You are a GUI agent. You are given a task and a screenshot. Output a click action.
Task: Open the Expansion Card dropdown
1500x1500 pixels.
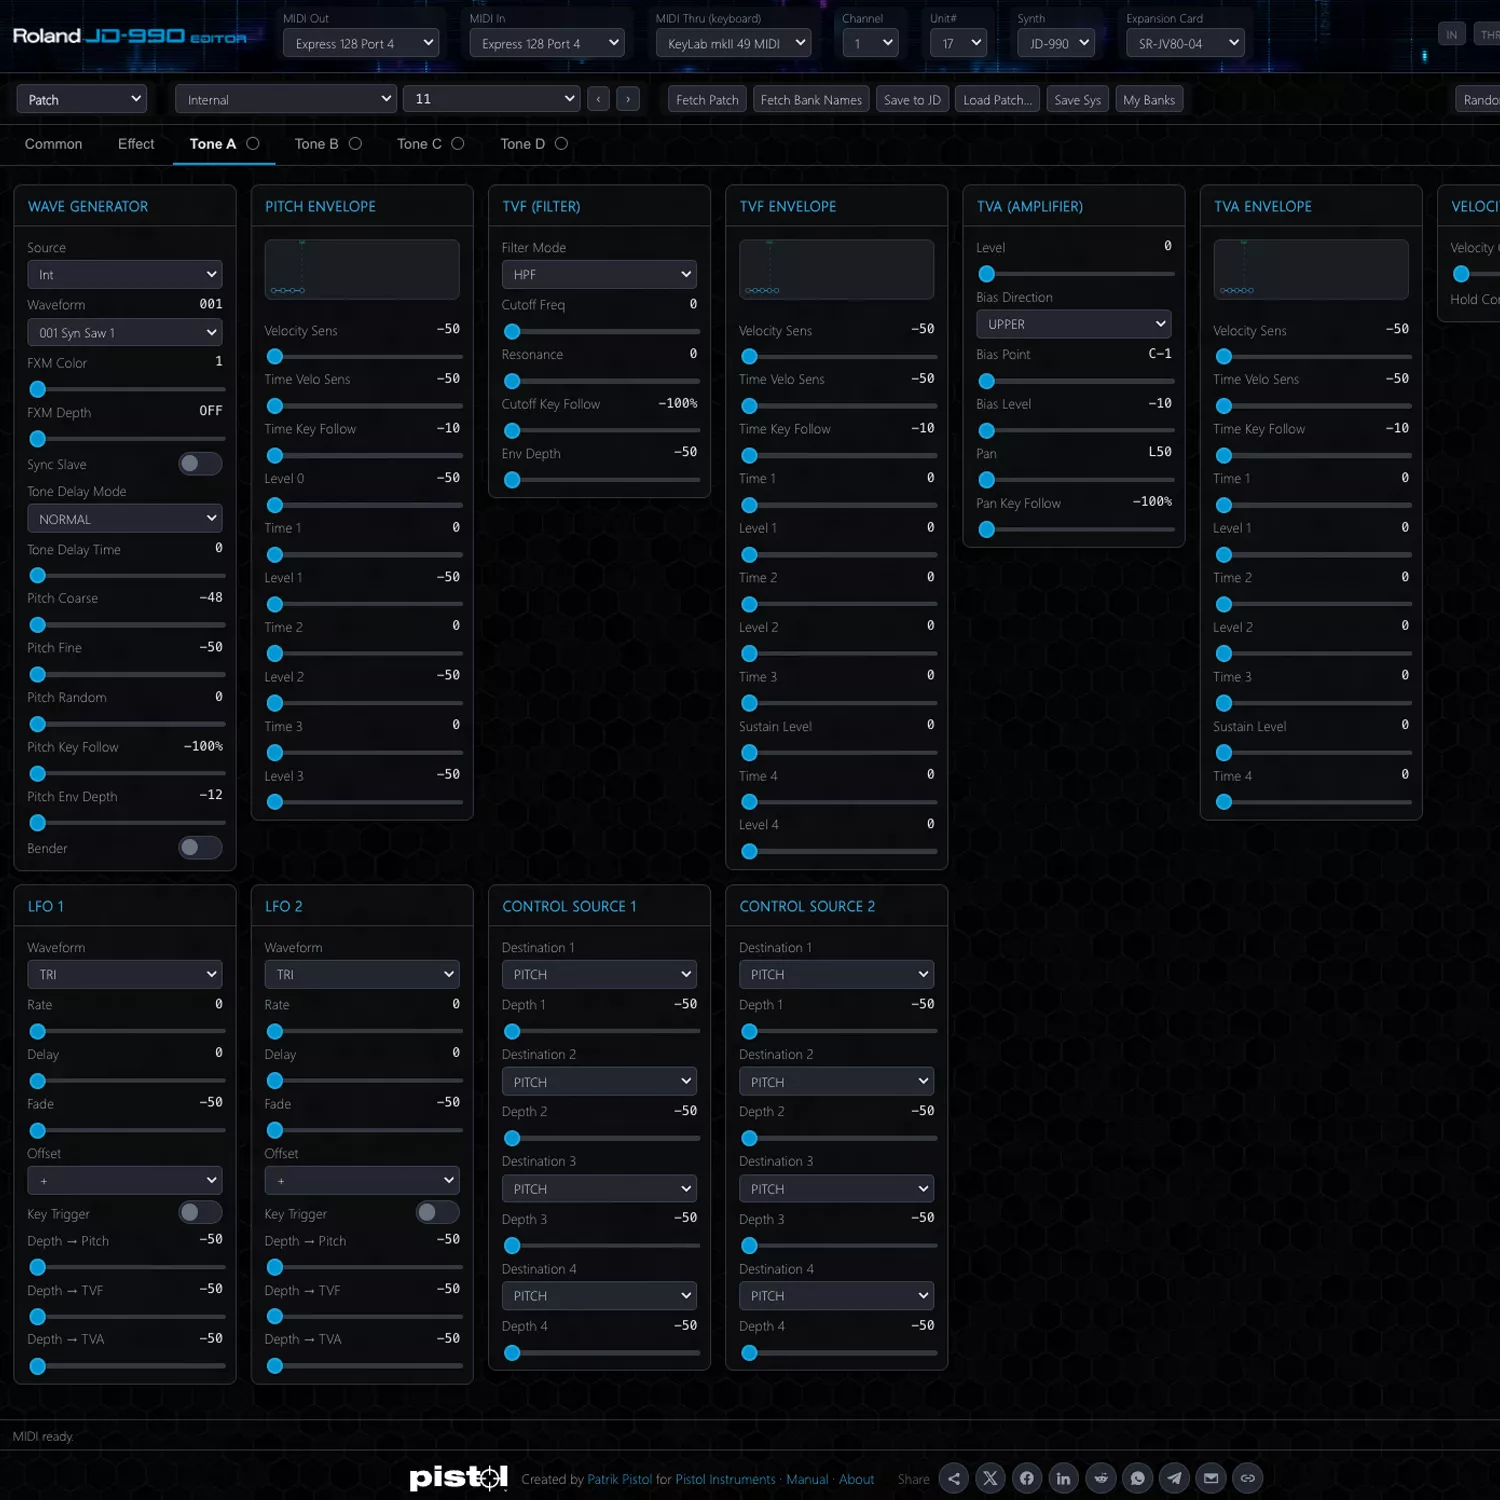[1185, 43]
